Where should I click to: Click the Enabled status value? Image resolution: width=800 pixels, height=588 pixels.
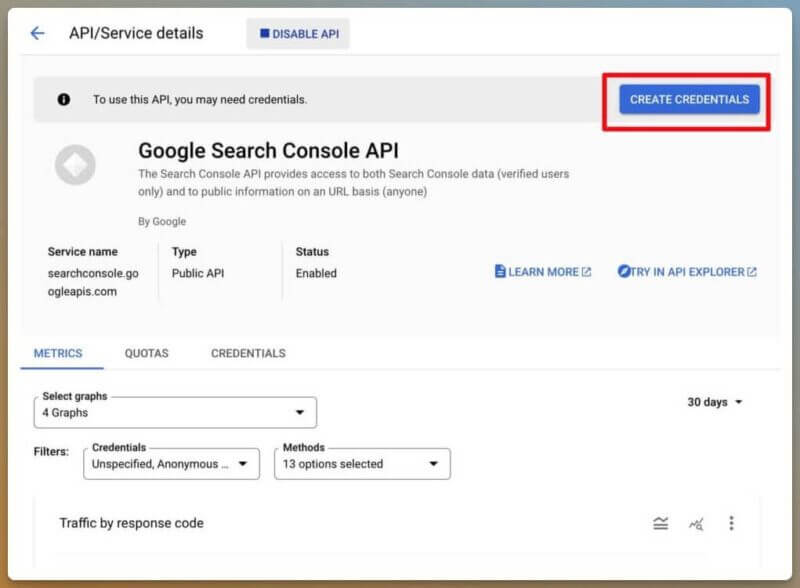[x=316, y=274]
